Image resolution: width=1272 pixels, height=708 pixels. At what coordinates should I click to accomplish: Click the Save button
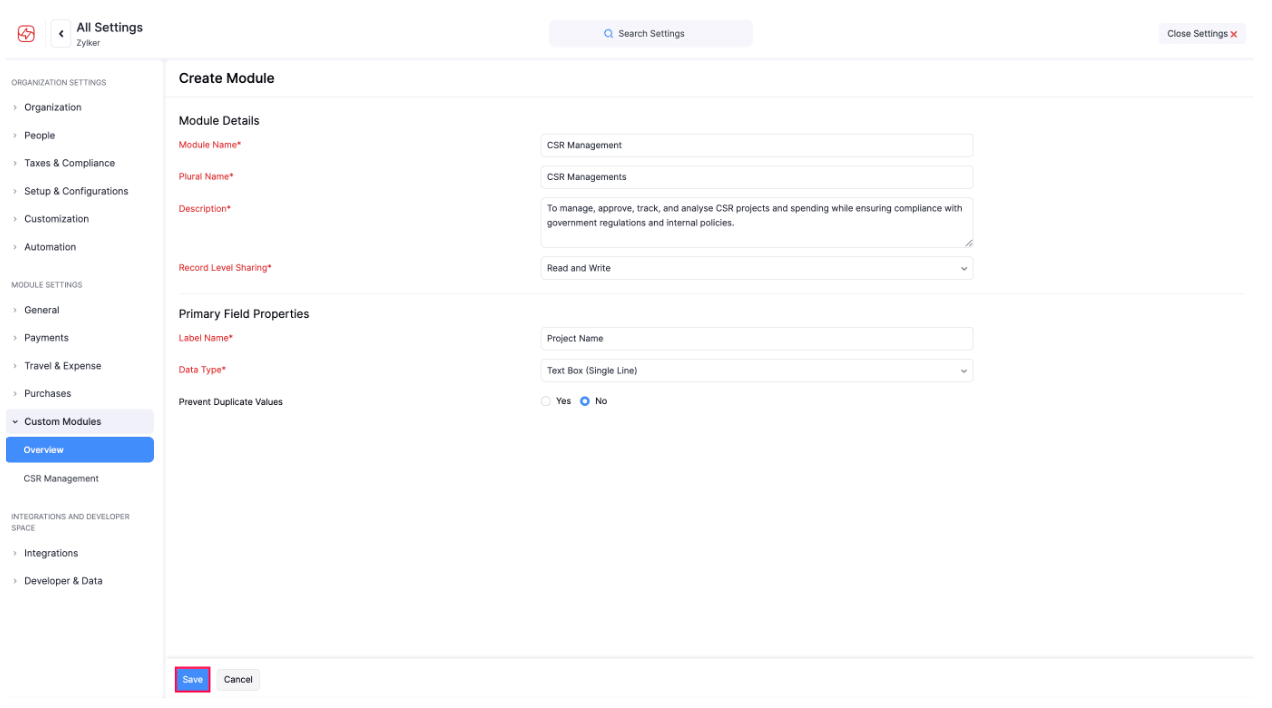coord(192,679)
